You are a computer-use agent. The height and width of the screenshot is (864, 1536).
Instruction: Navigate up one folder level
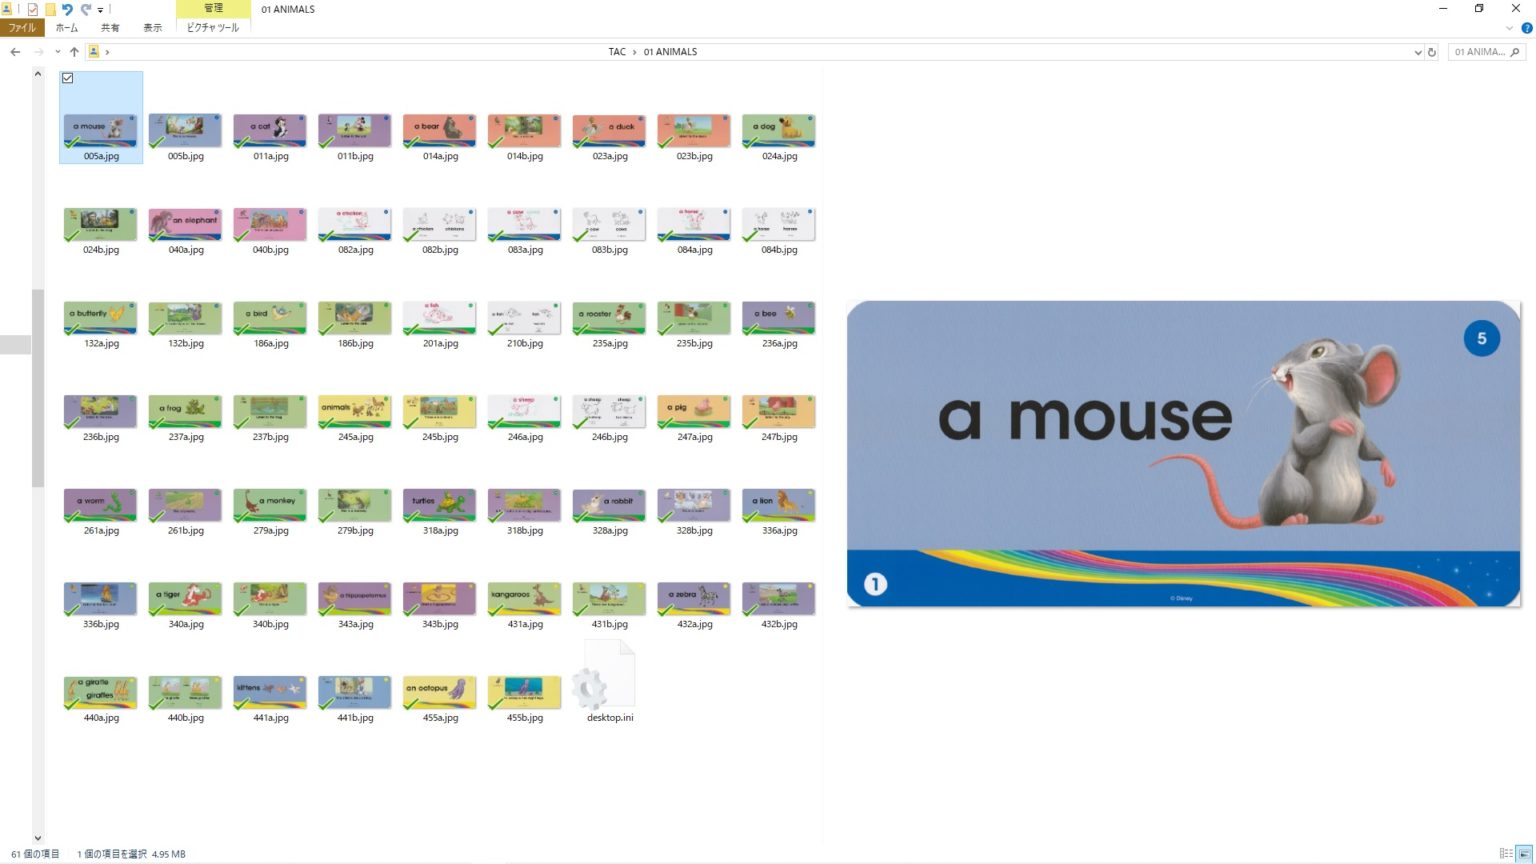pos(74,52)
